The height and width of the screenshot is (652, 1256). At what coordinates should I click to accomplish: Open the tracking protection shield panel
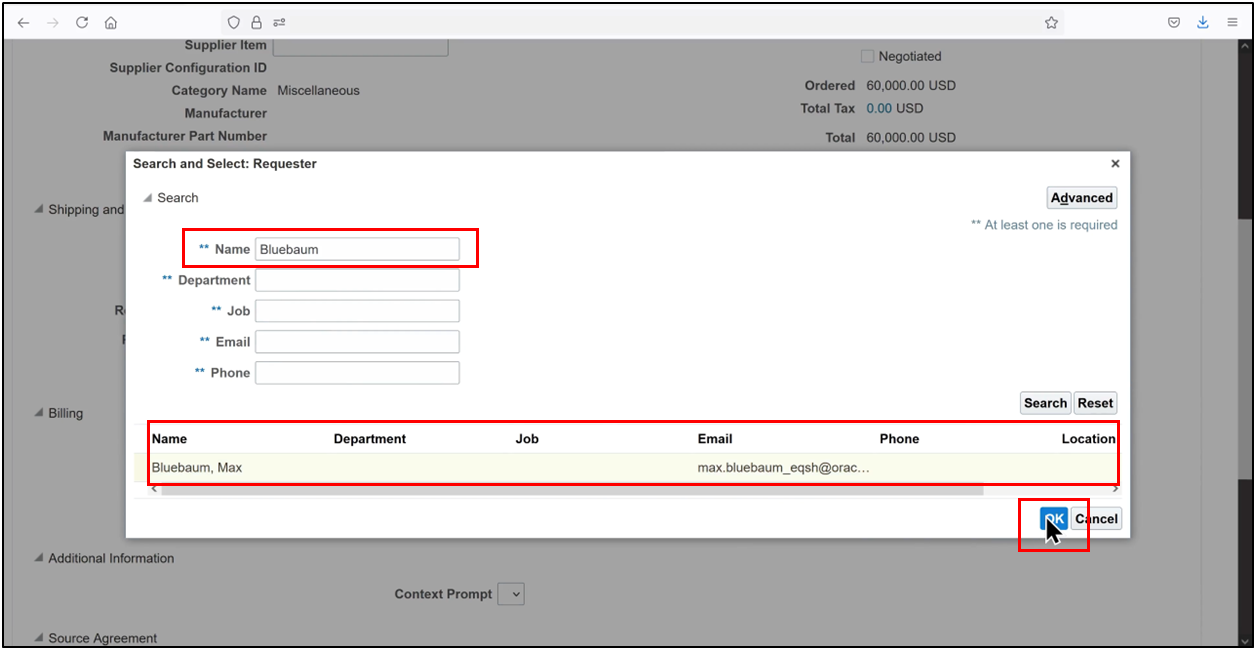(x=232, y=21)
